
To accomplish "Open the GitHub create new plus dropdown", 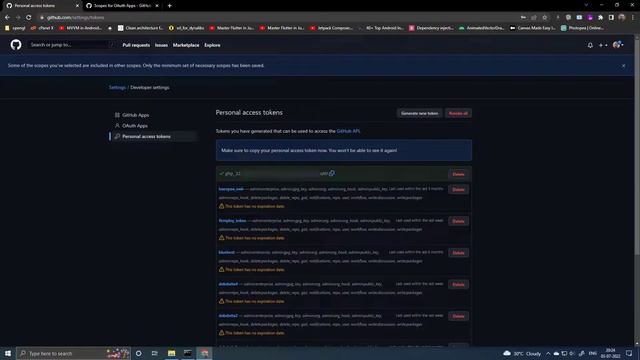I will (x=603, y=45).
